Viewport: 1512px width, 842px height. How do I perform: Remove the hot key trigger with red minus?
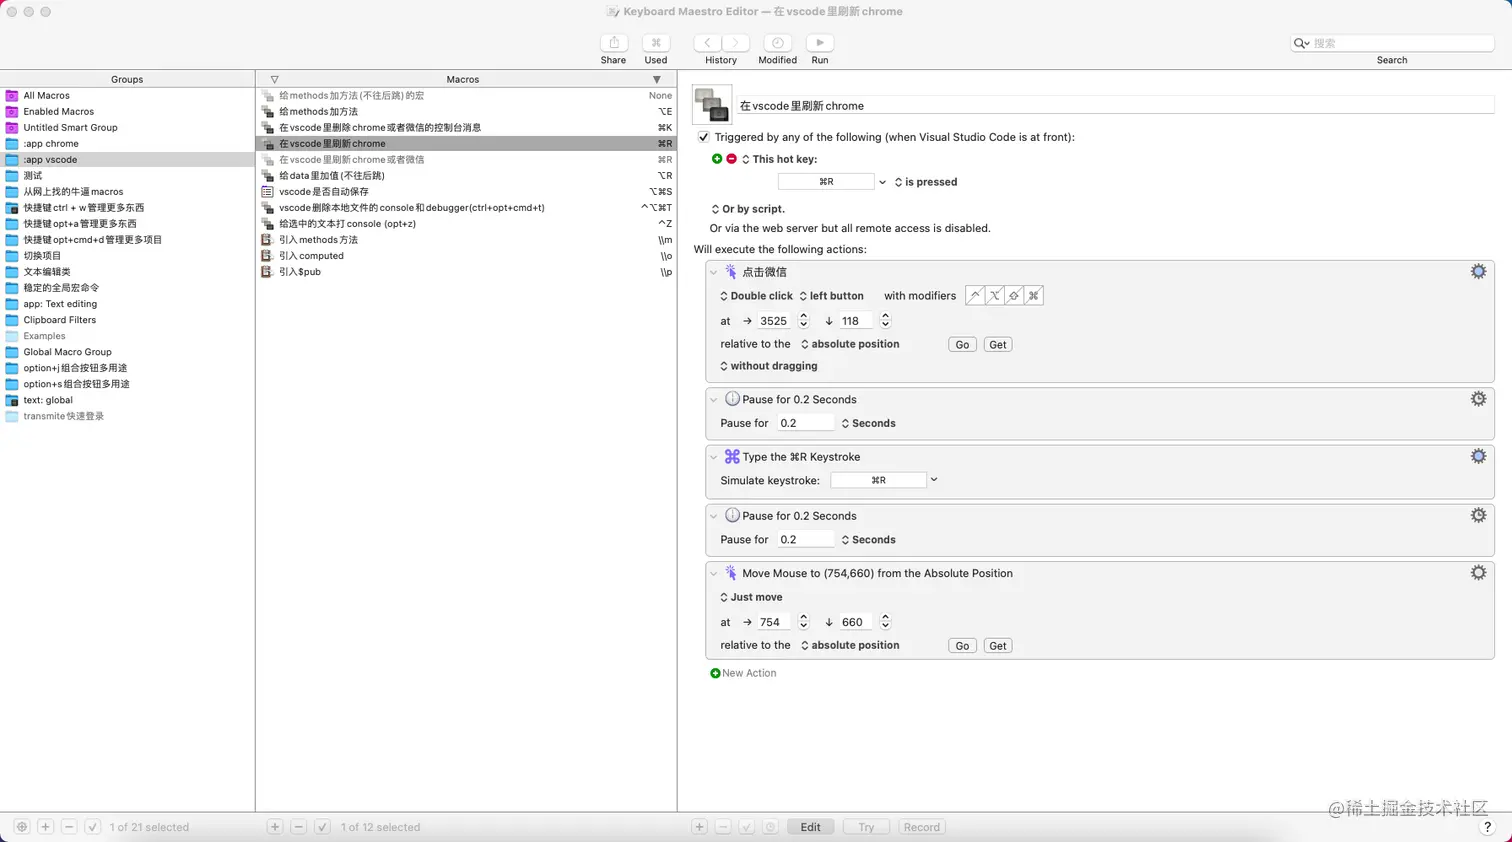click(x=731, y=159)
